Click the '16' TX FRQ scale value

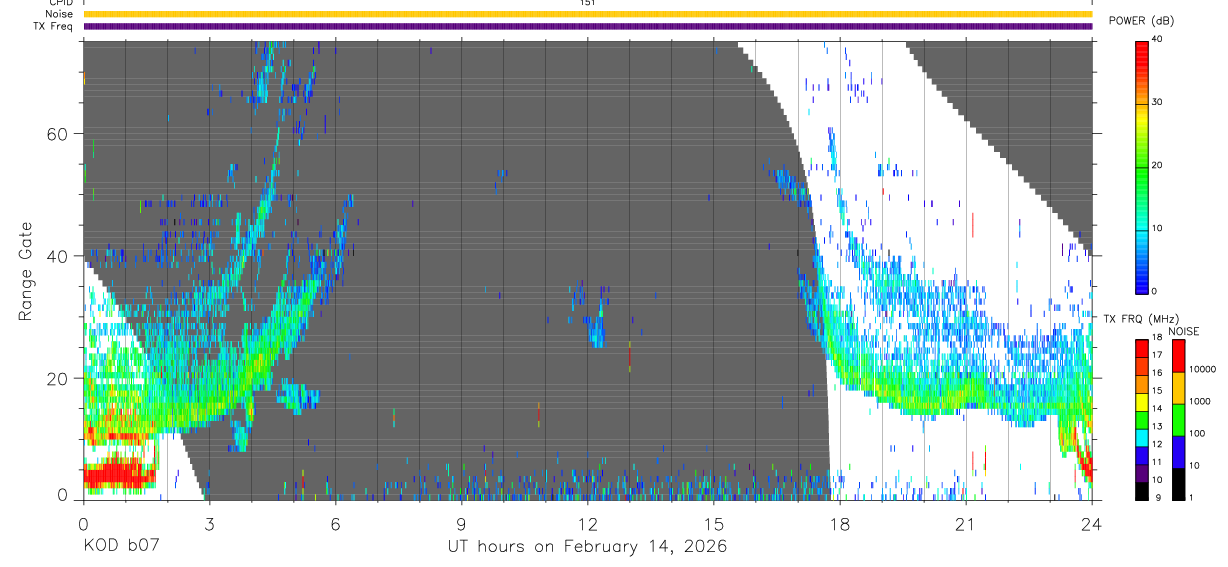coord(1157,374)
